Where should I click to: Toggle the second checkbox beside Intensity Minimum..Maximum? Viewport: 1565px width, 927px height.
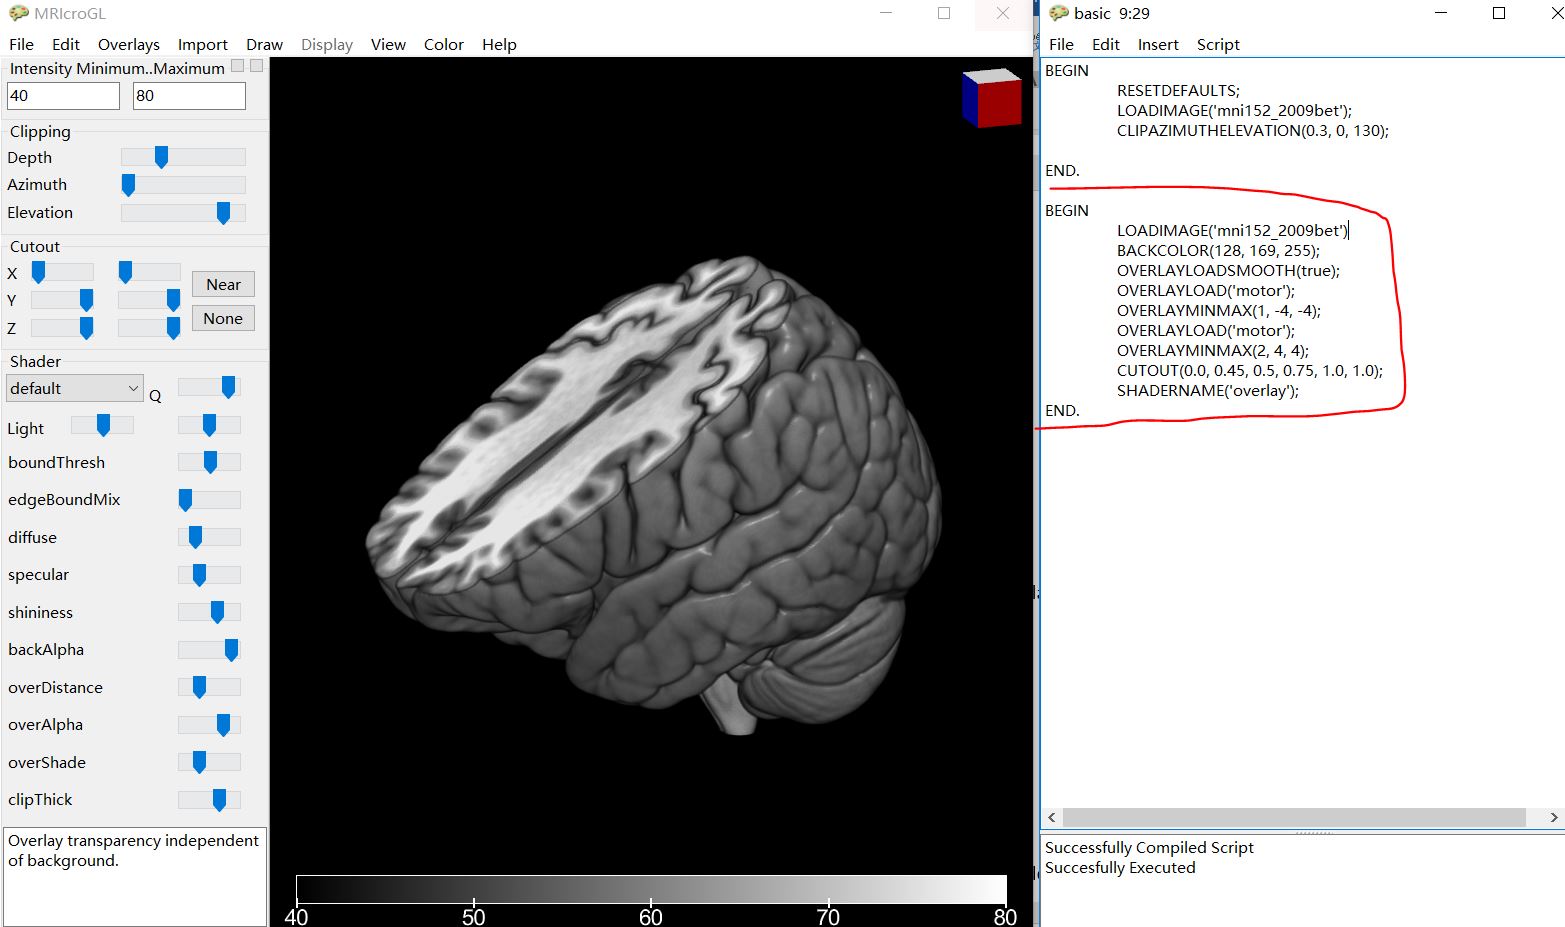256,66
